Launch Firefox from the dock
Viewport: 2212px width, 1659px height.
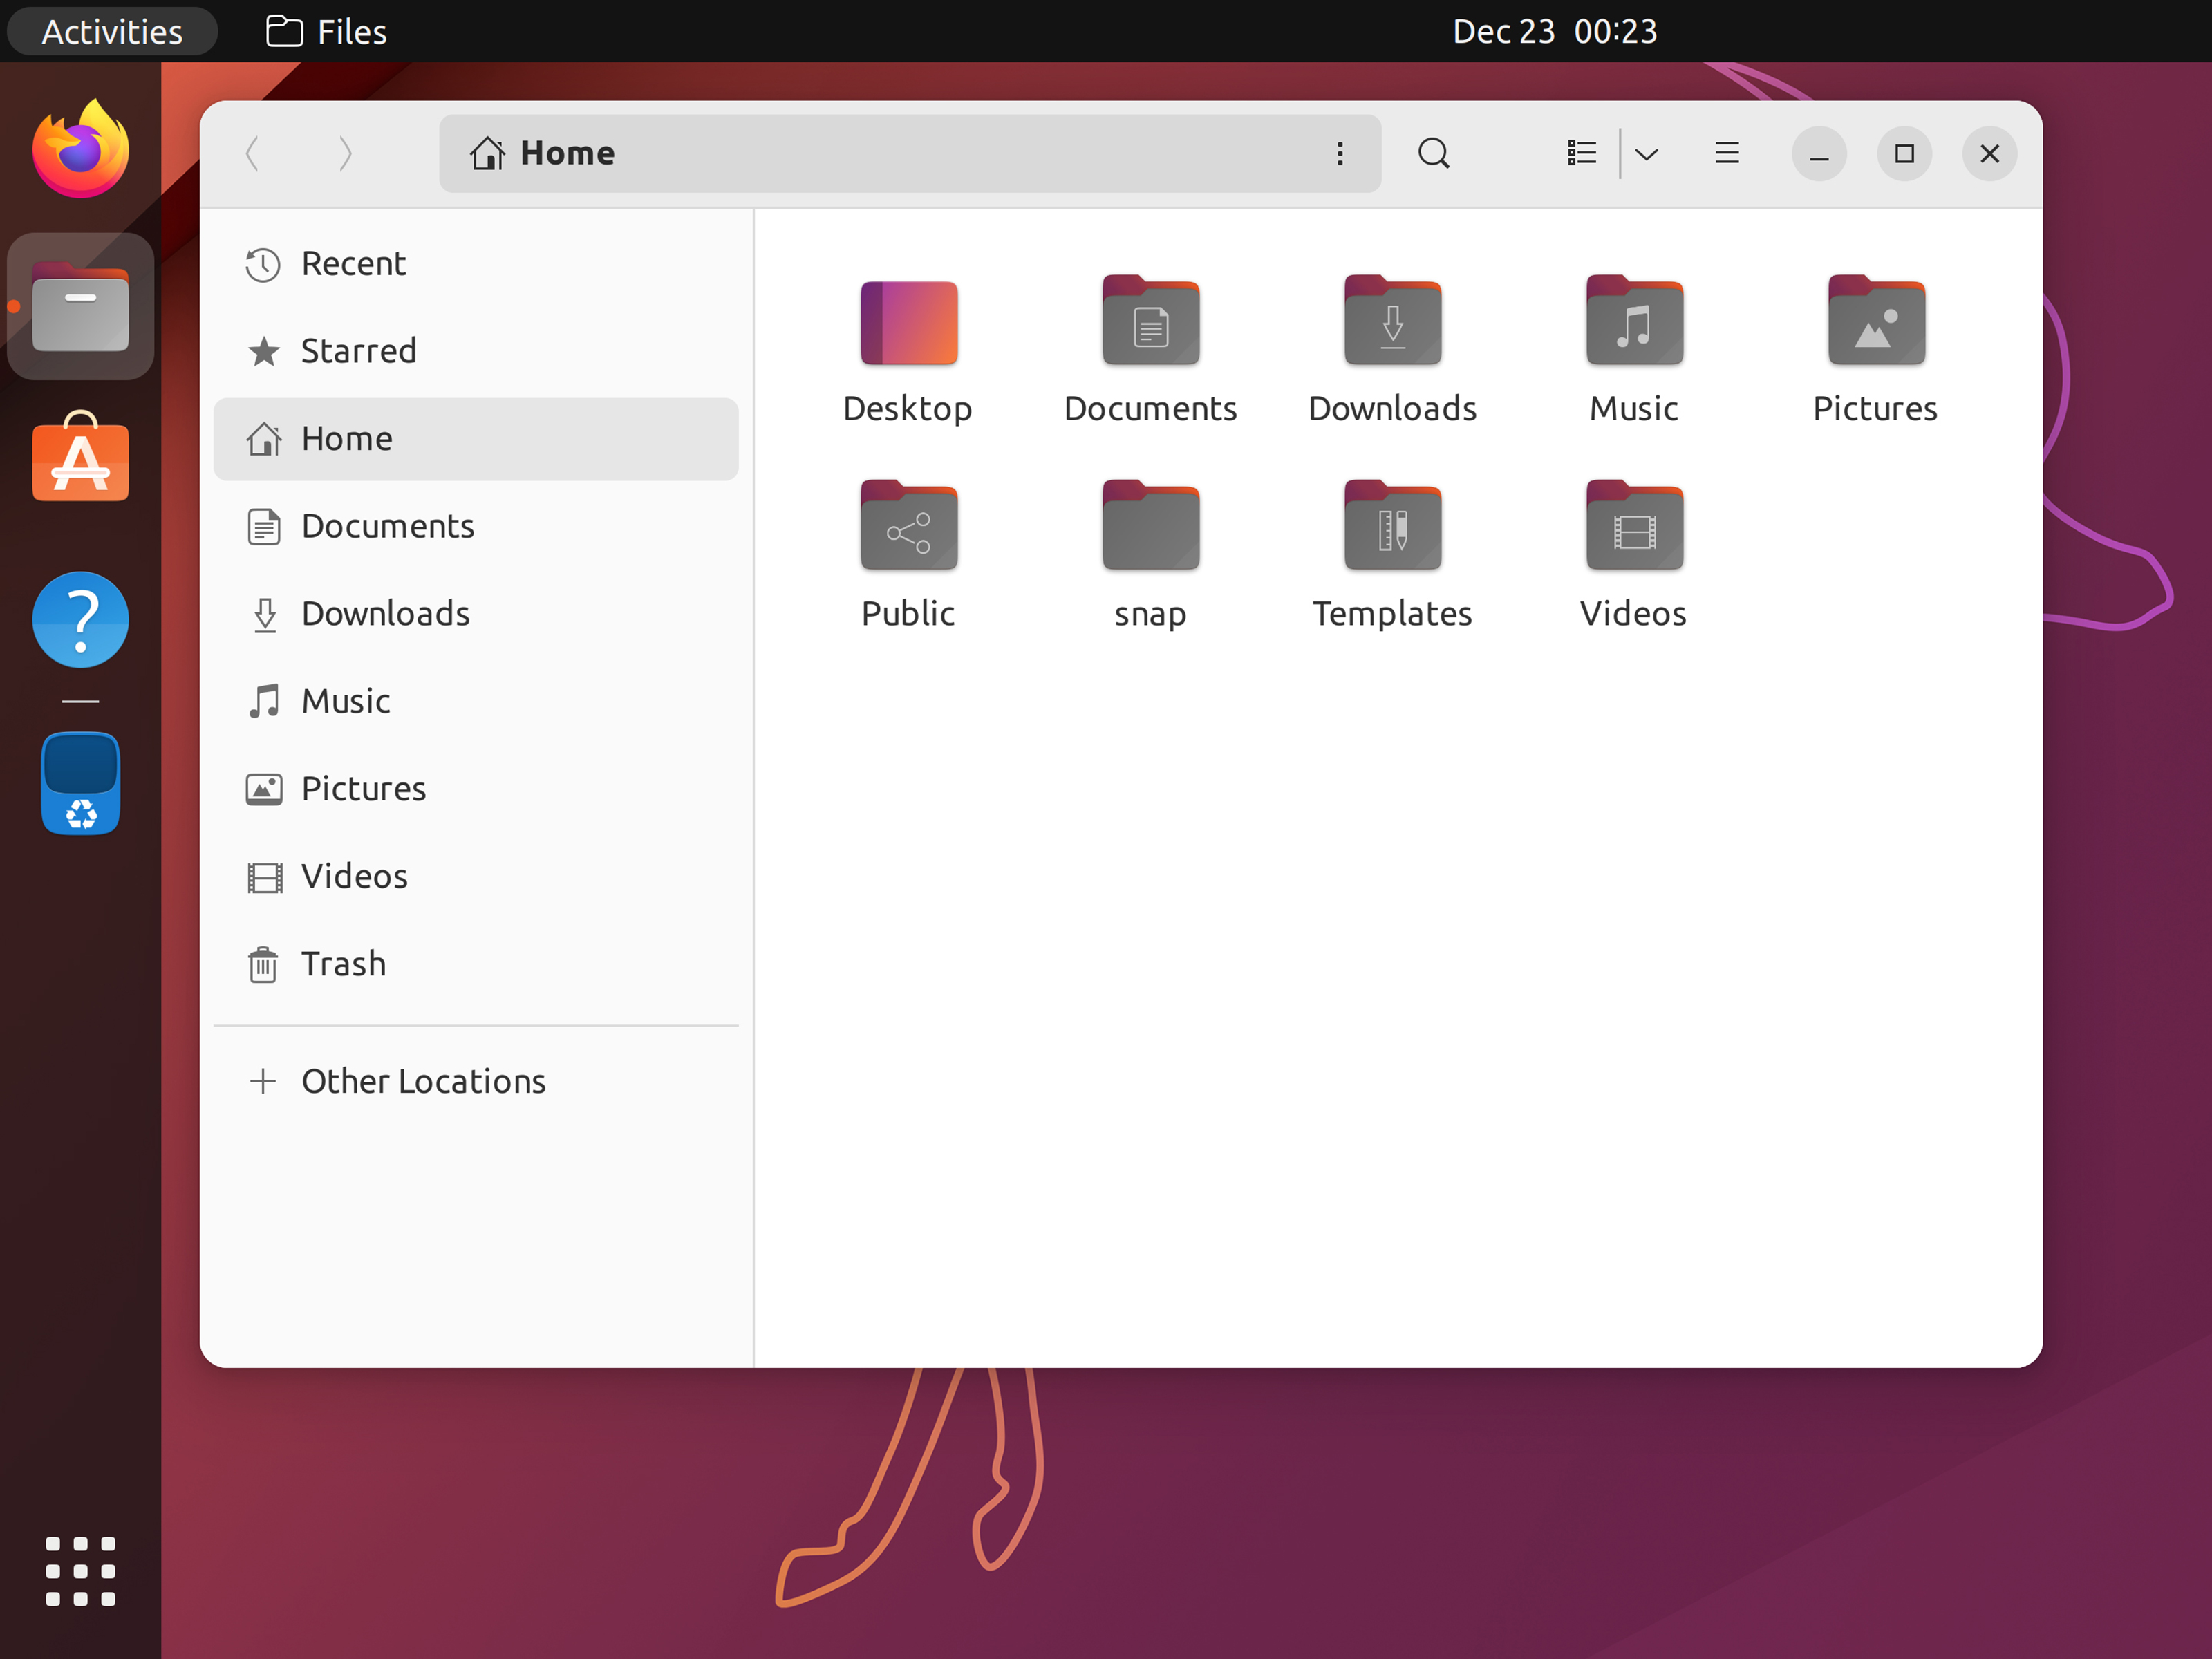point(80,150)
